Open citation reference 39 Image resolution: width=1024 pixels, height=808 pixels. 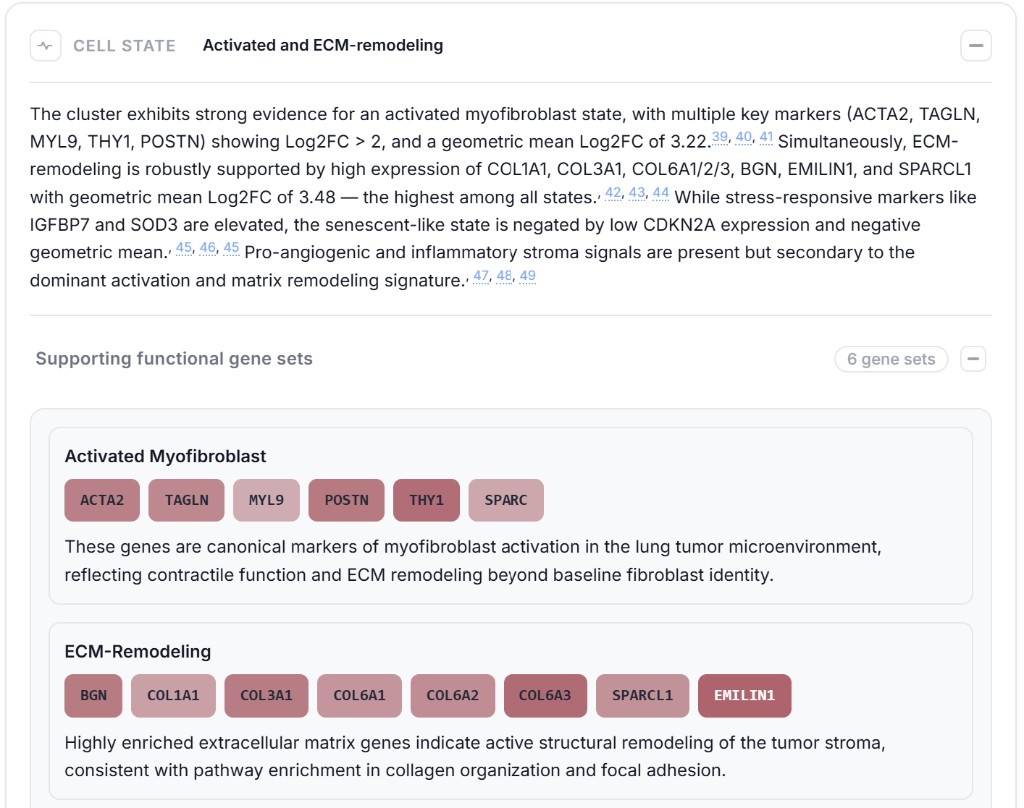(719, 138)
